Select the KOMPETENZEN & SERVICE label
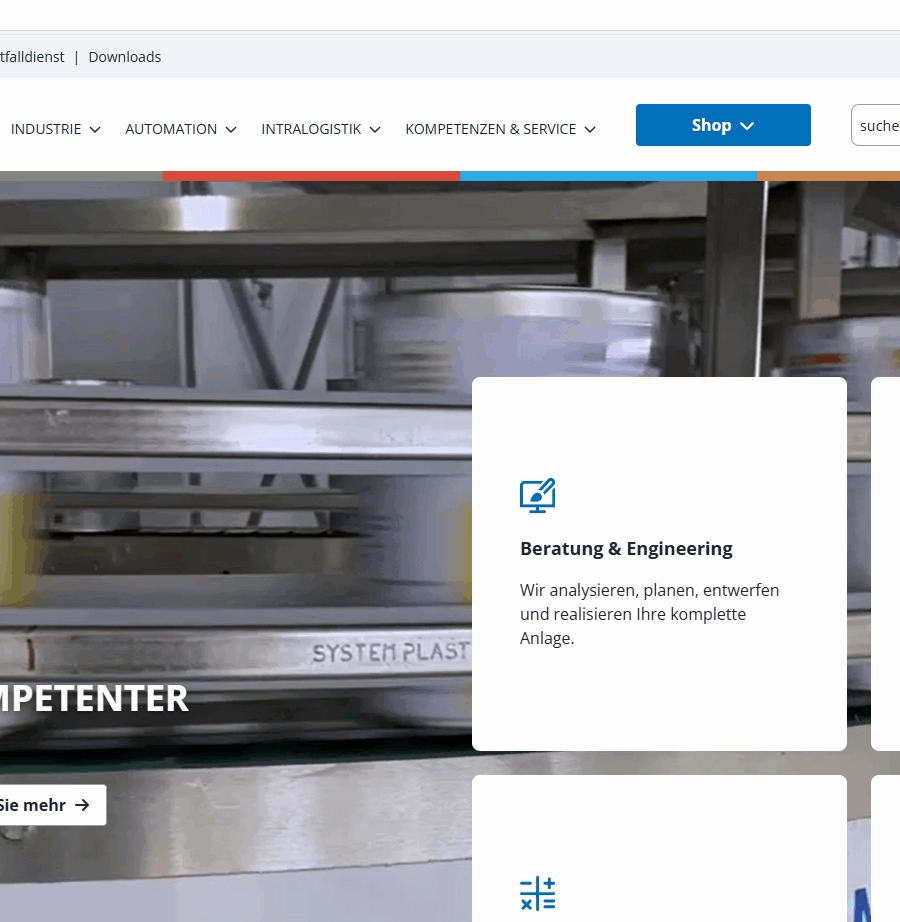 [490, 129]
